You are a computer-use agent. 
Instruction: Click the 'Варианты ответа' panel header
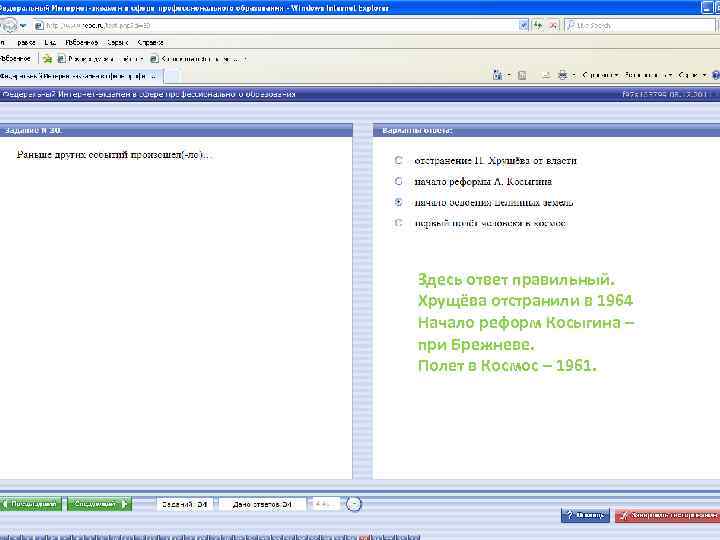coord(546,130)
